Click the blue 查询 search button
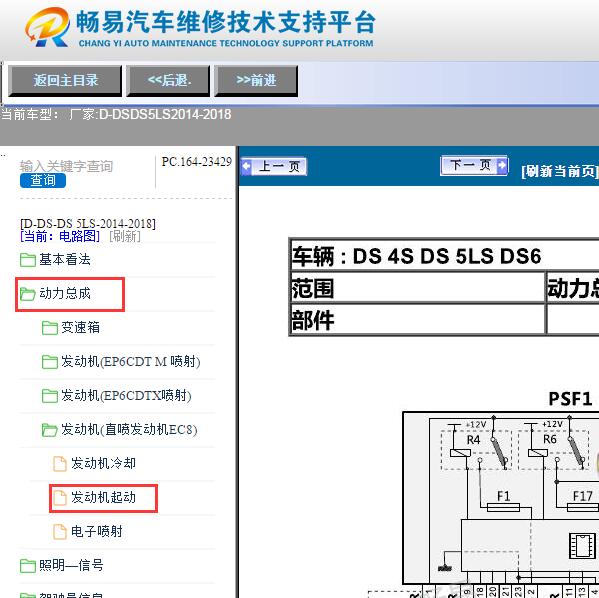Image resolution: width=599 pixels, height=598 pixels. 43,180
